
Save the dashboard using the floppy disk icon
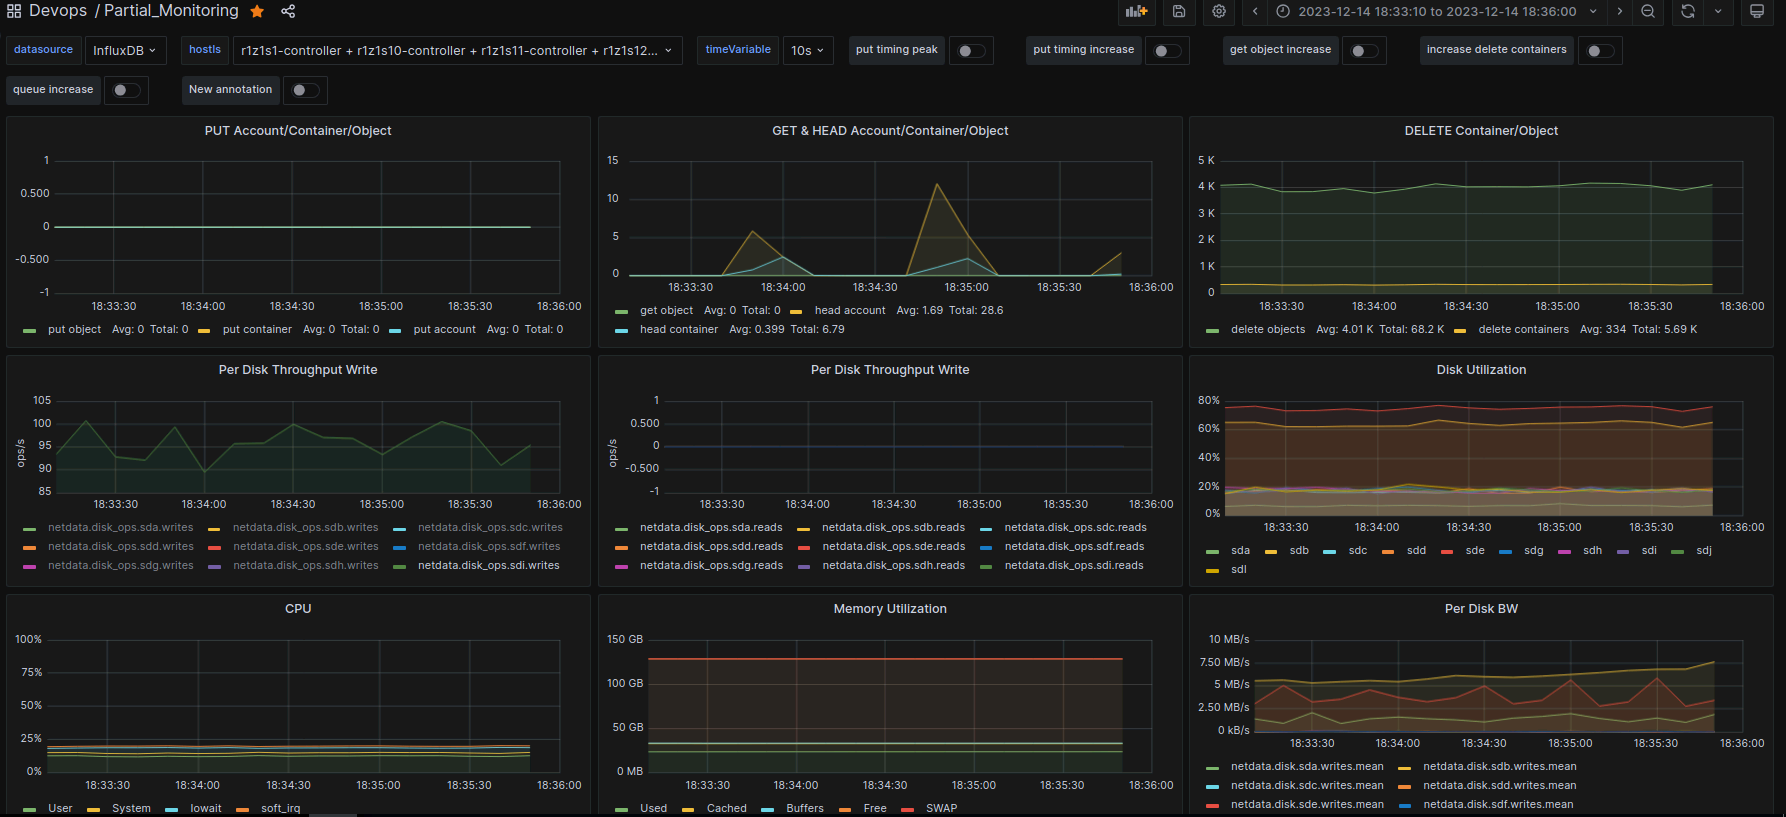click(x=1179, y=11)
